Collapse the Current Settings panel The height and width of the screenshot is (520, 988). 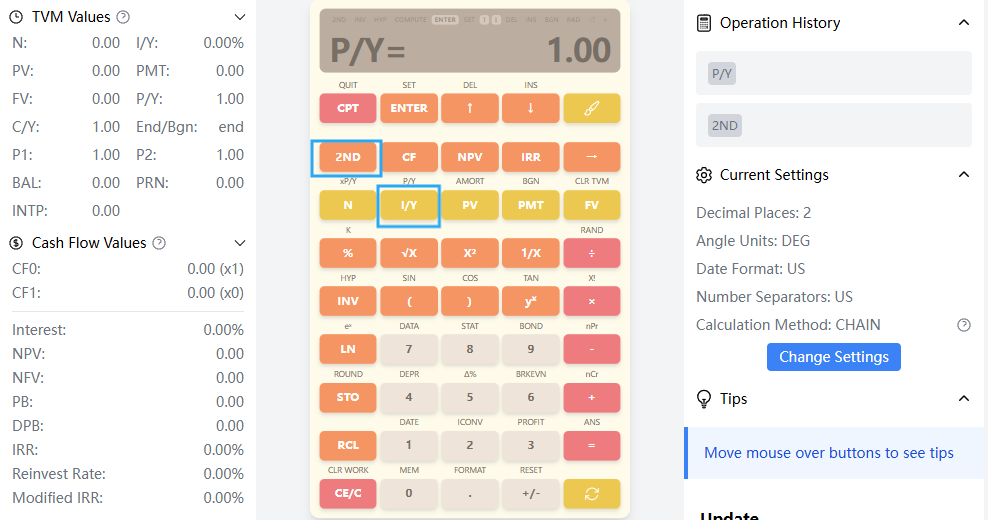963,175
